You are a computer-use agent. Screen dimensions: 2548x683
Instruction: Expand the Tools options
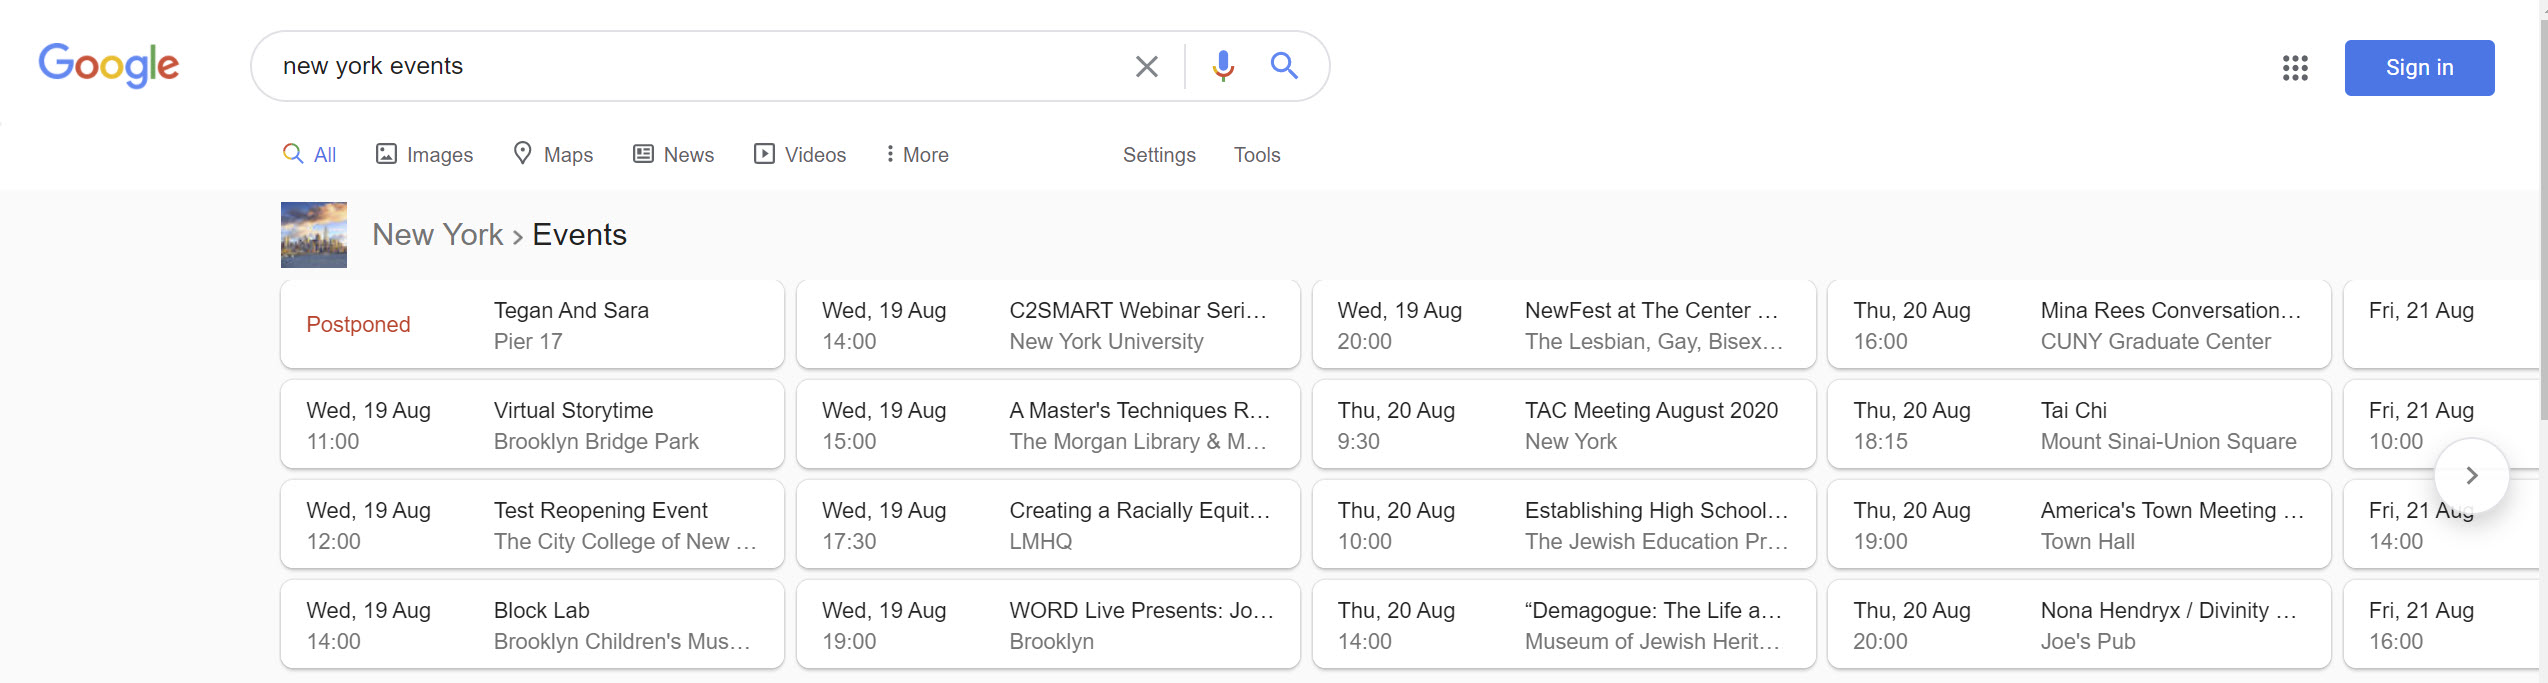1257,155
